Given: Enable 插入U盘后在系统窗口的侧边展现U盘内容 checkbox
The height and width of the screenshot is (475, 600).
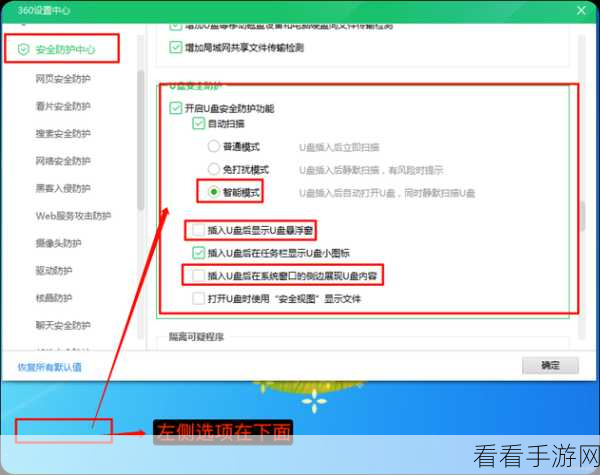Looking at the screenshot, I should tap(198, 276).
